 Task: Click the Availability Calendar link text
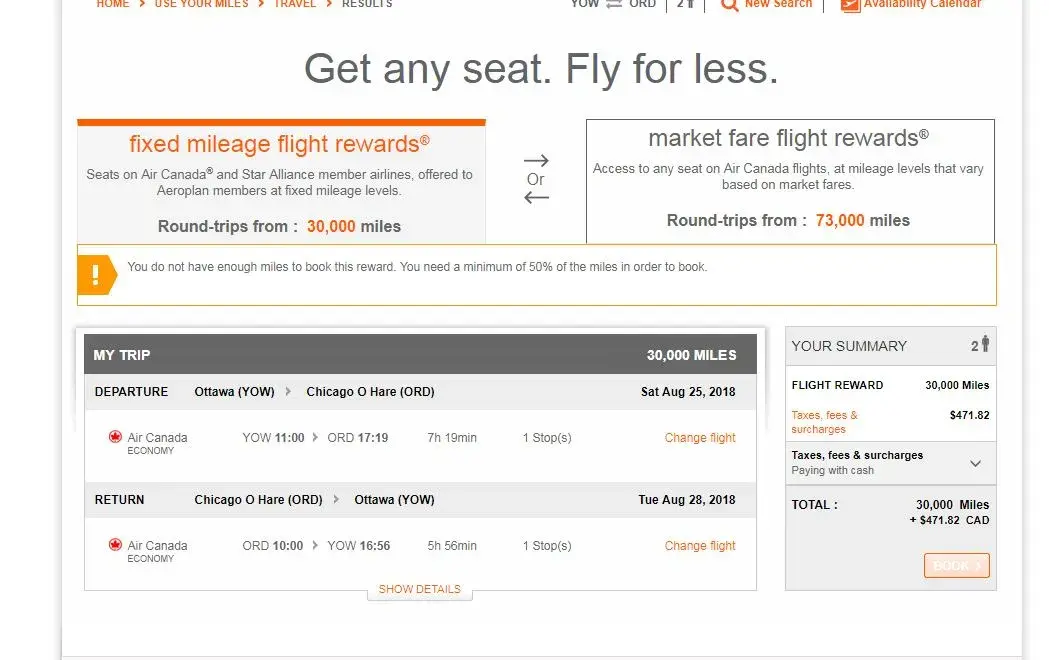tap(922, 5)
